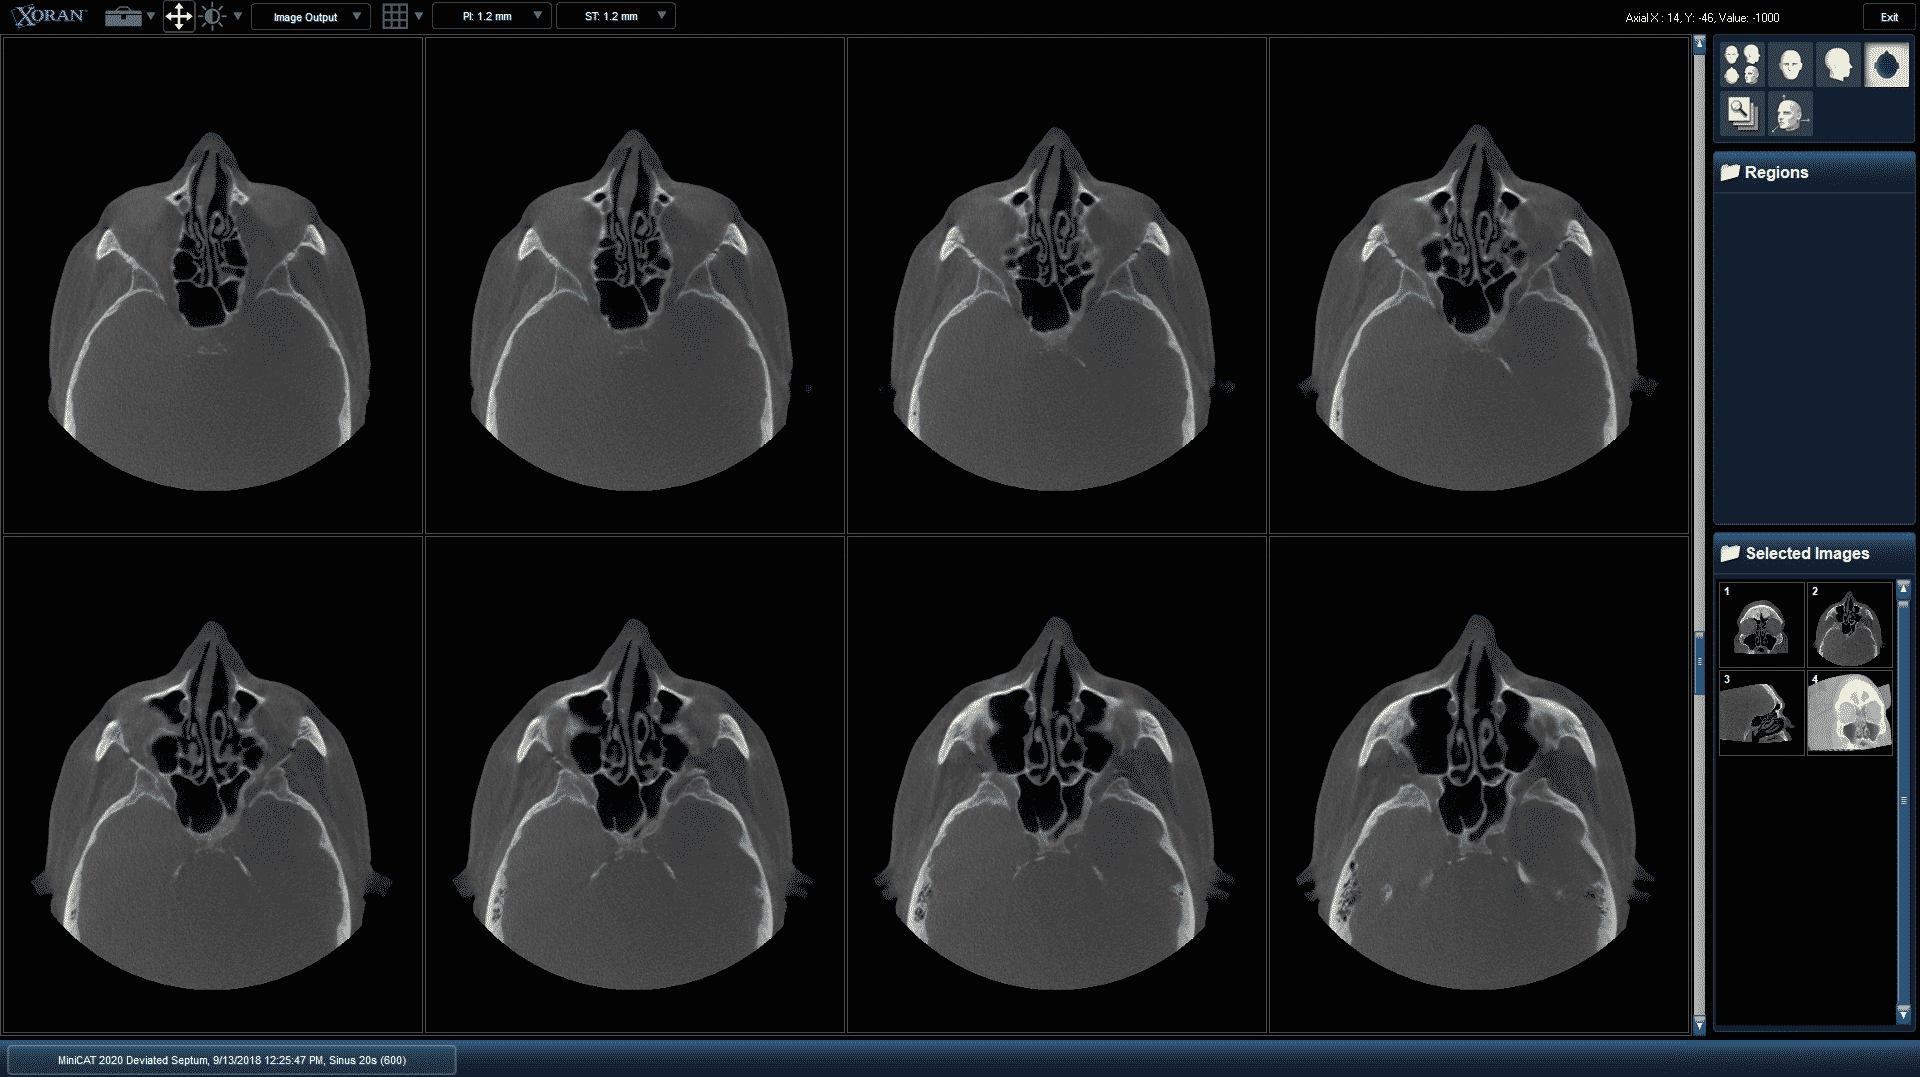Screen dimensions: 1920x1077
Task: Open the Image Output dropdown
Action: coord(310,16)
